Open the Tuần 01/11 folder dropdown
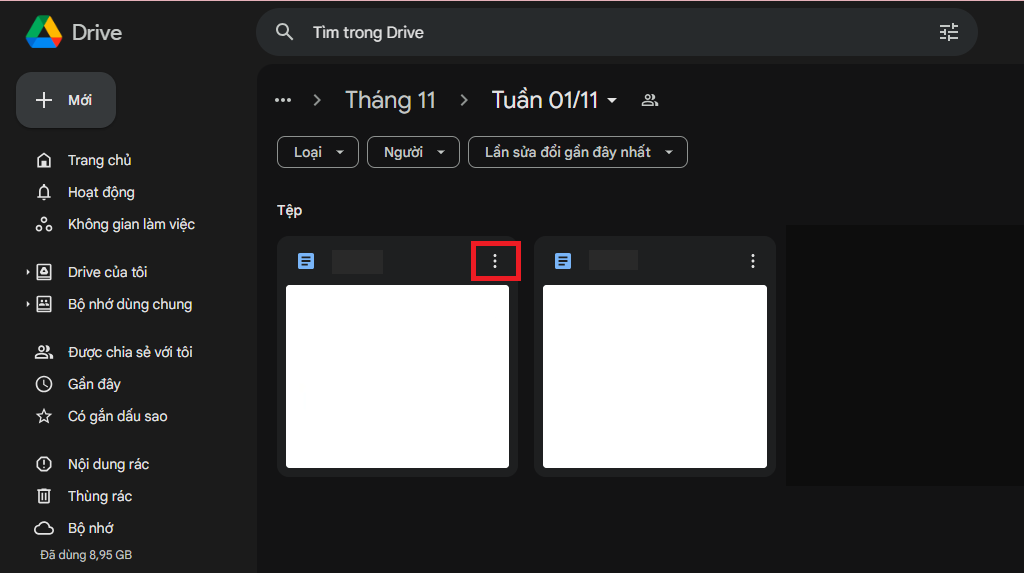The height and width of the screenshot is (573, 1024). tap(612, 100)
